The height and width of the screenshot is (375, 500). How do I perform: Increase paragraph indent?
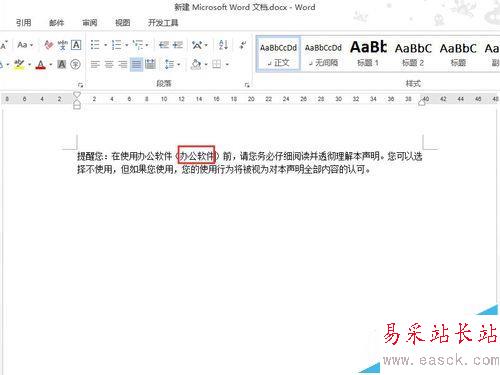tap(178, 45)
